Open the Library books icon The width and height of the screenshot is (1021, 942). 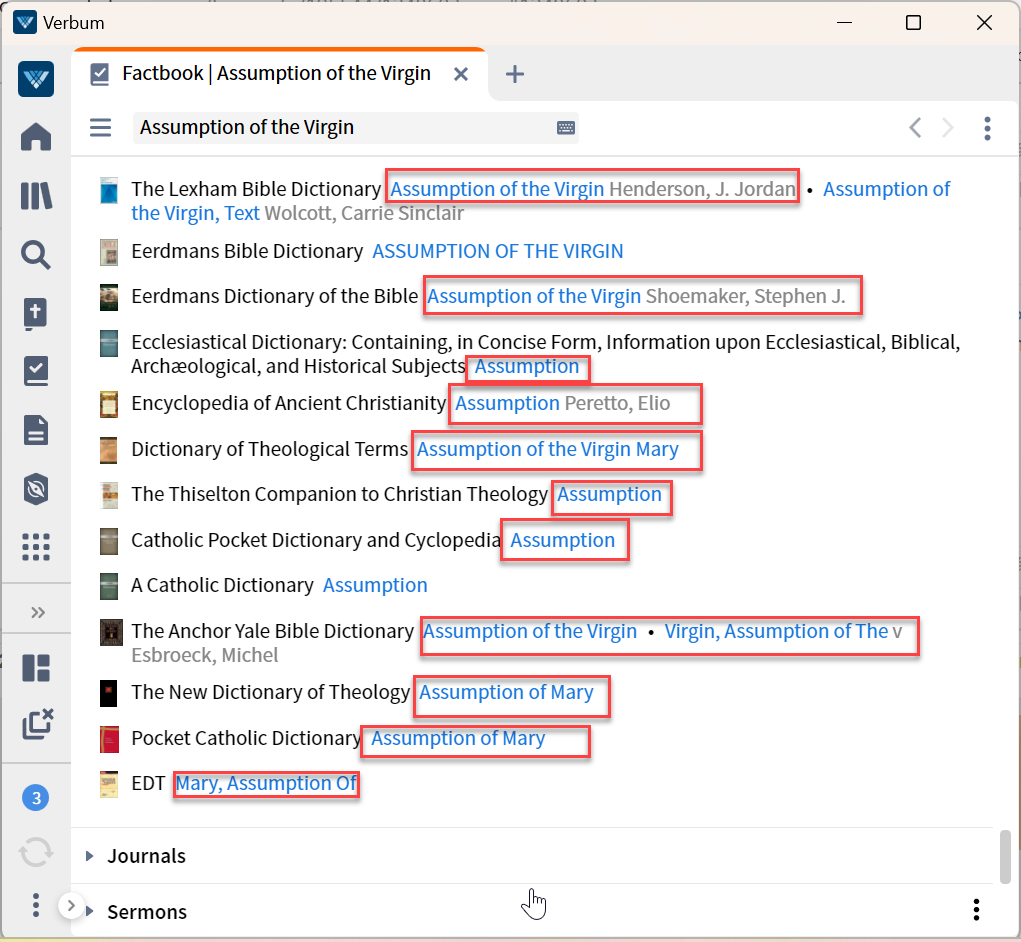pyautogui.click(x=36, y=195)
